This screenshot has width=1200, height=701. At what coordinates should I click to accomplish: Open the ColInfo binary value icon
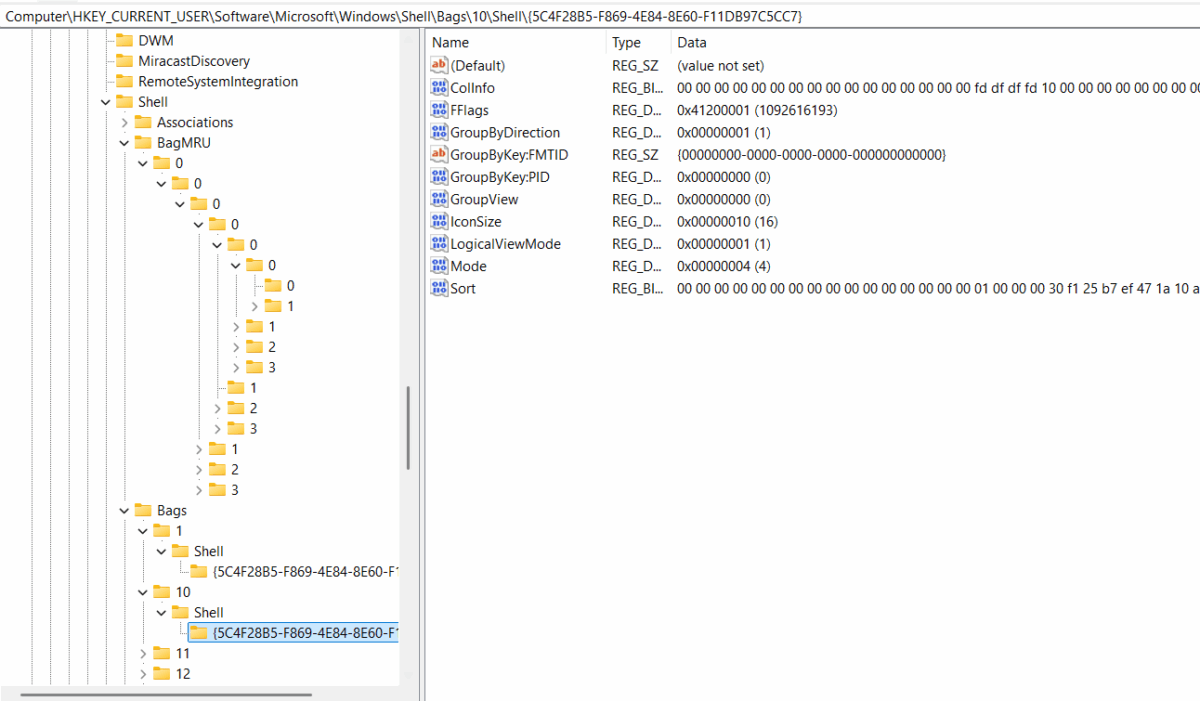pos(438,87)
